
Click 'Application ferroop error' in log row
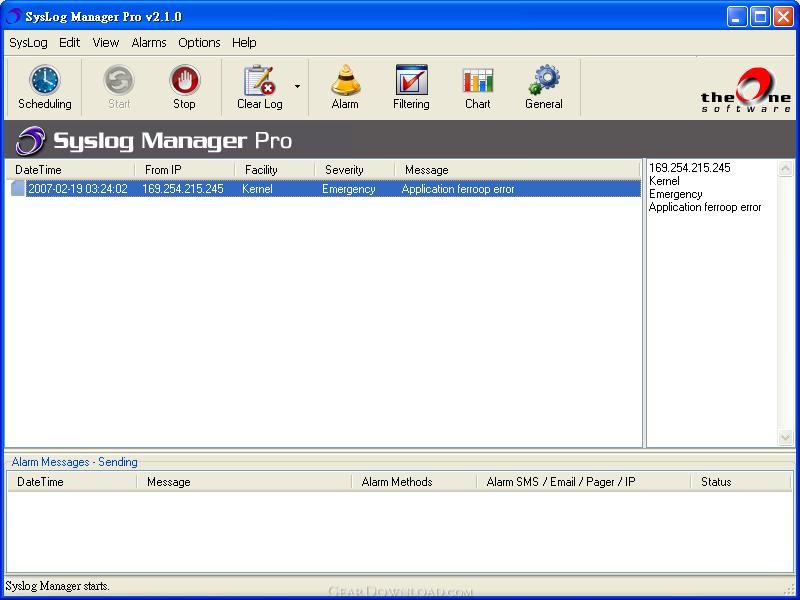[x=458, y=189]
